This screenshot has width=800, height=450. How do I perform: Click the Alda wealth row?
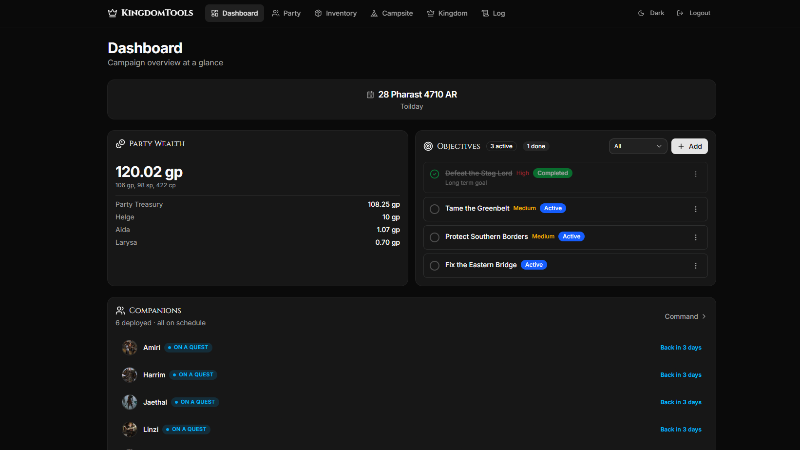[258, 230]
